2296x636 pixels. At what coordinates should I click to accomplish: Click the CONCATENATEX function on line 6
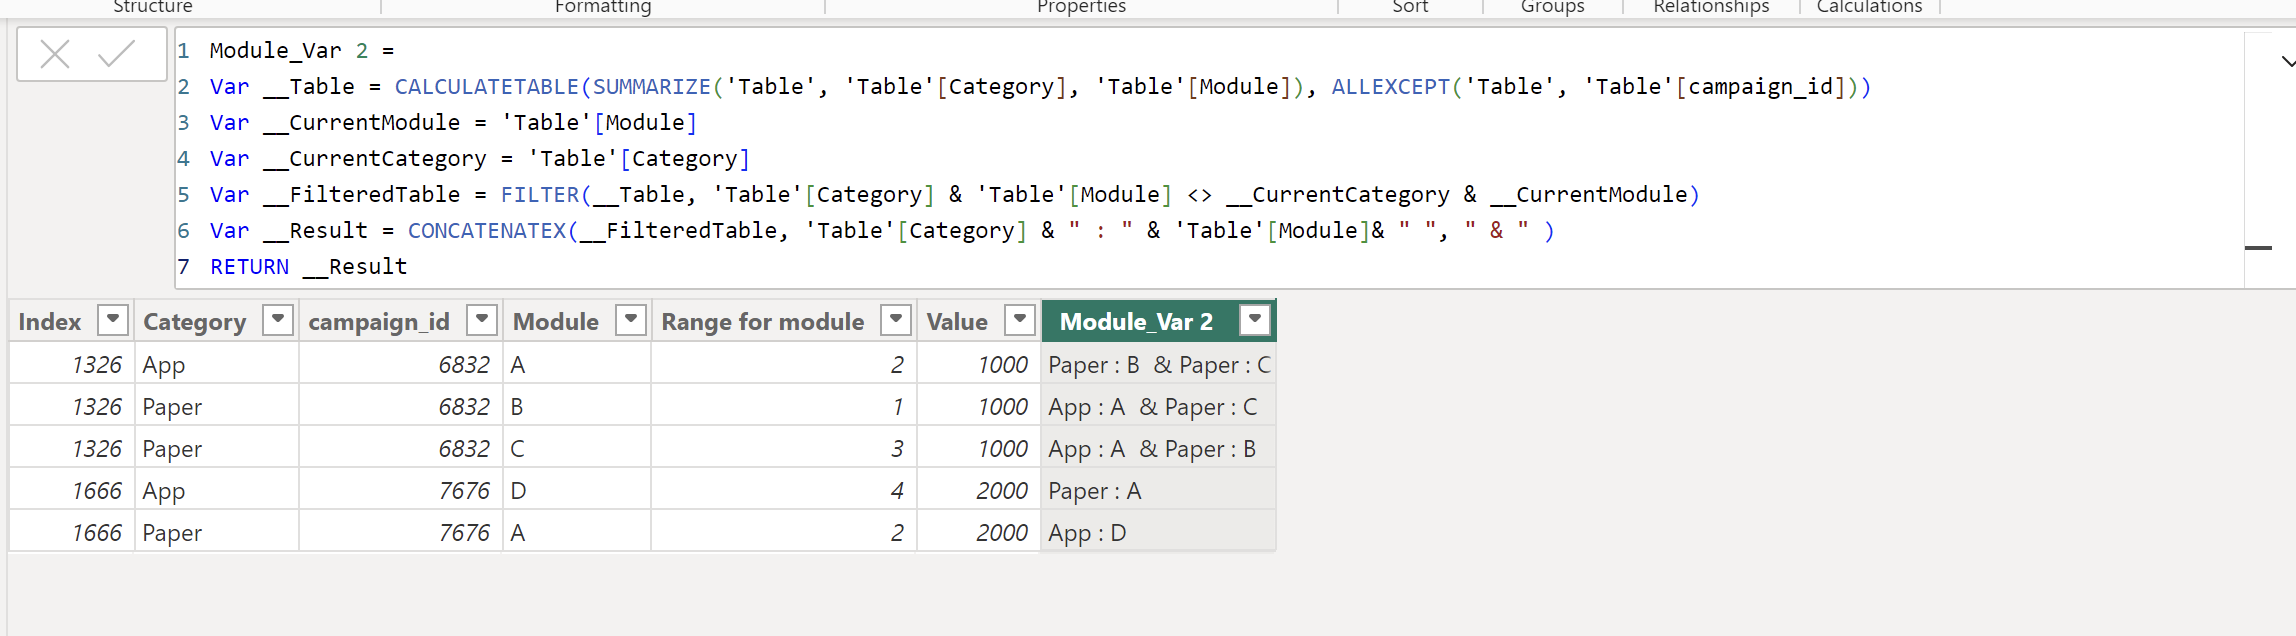pyautogui.click(x=487, y=231)
